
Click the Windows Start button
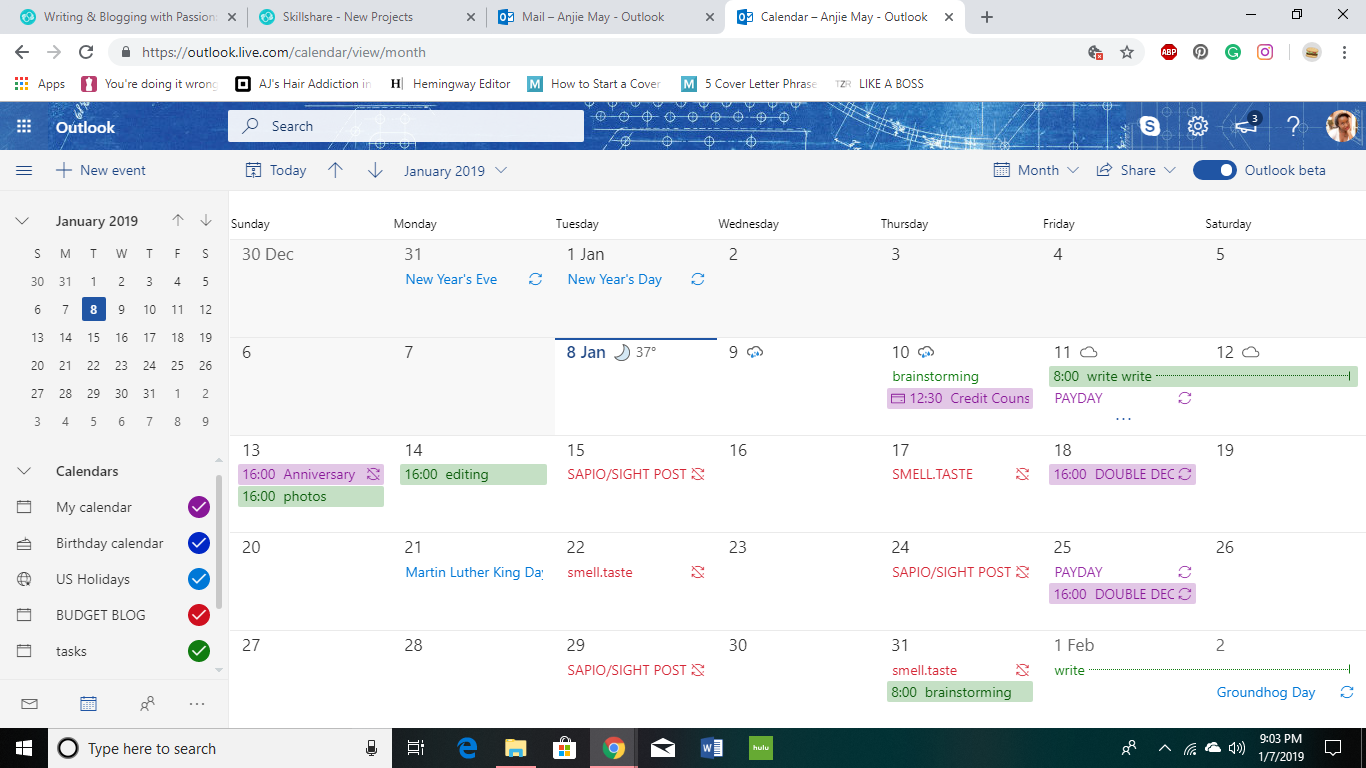(24, 748)
